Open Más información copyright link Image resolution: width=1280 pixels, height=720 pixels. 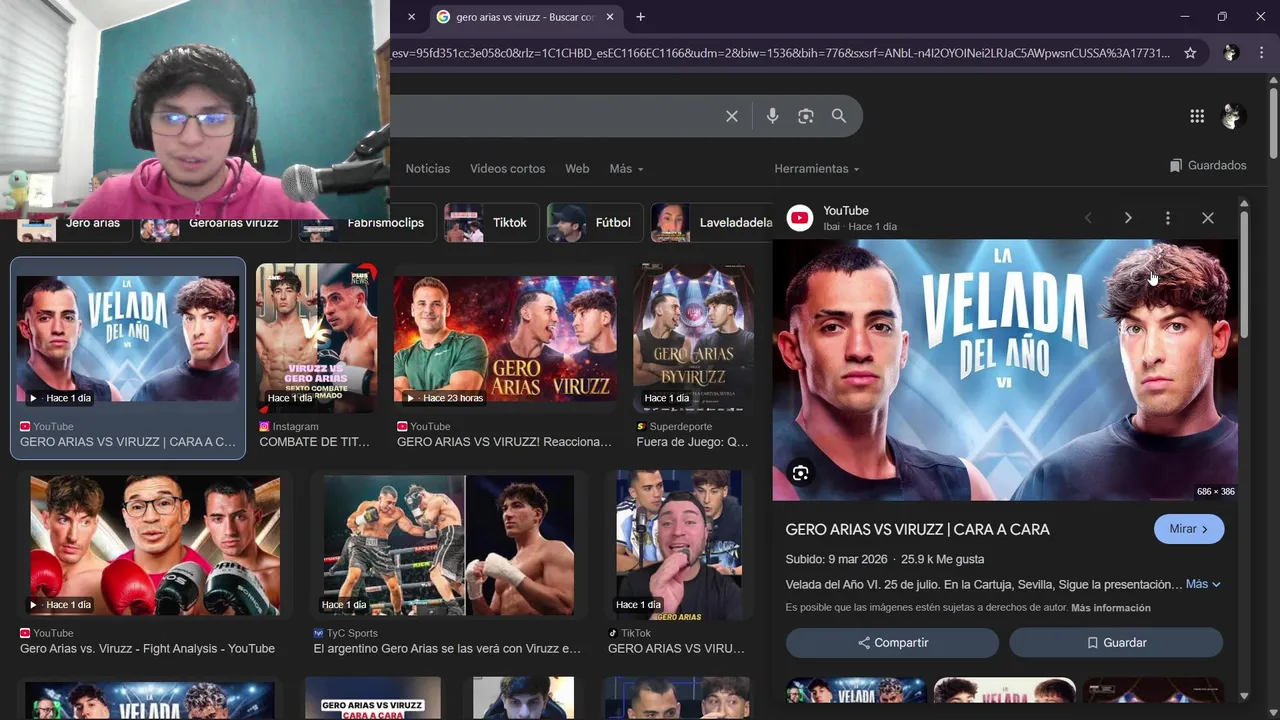[x=1111, y=608]
